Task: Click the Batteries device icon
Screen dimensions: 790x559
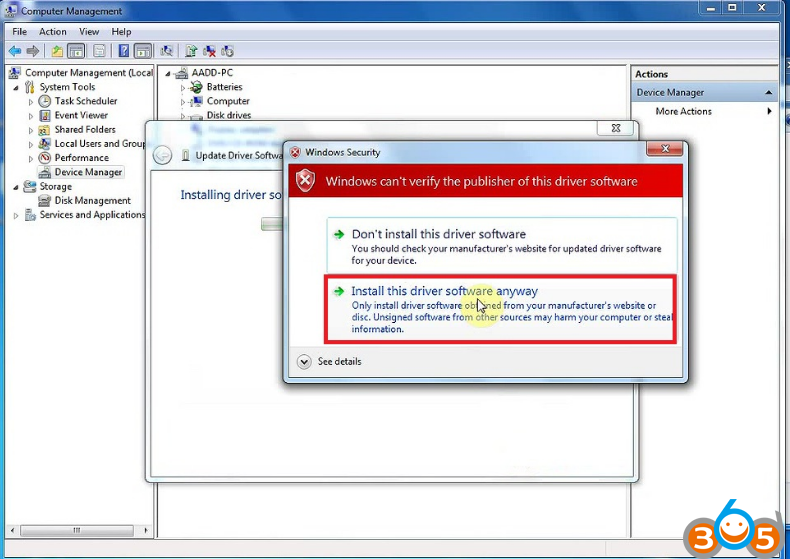Action: 196,87
